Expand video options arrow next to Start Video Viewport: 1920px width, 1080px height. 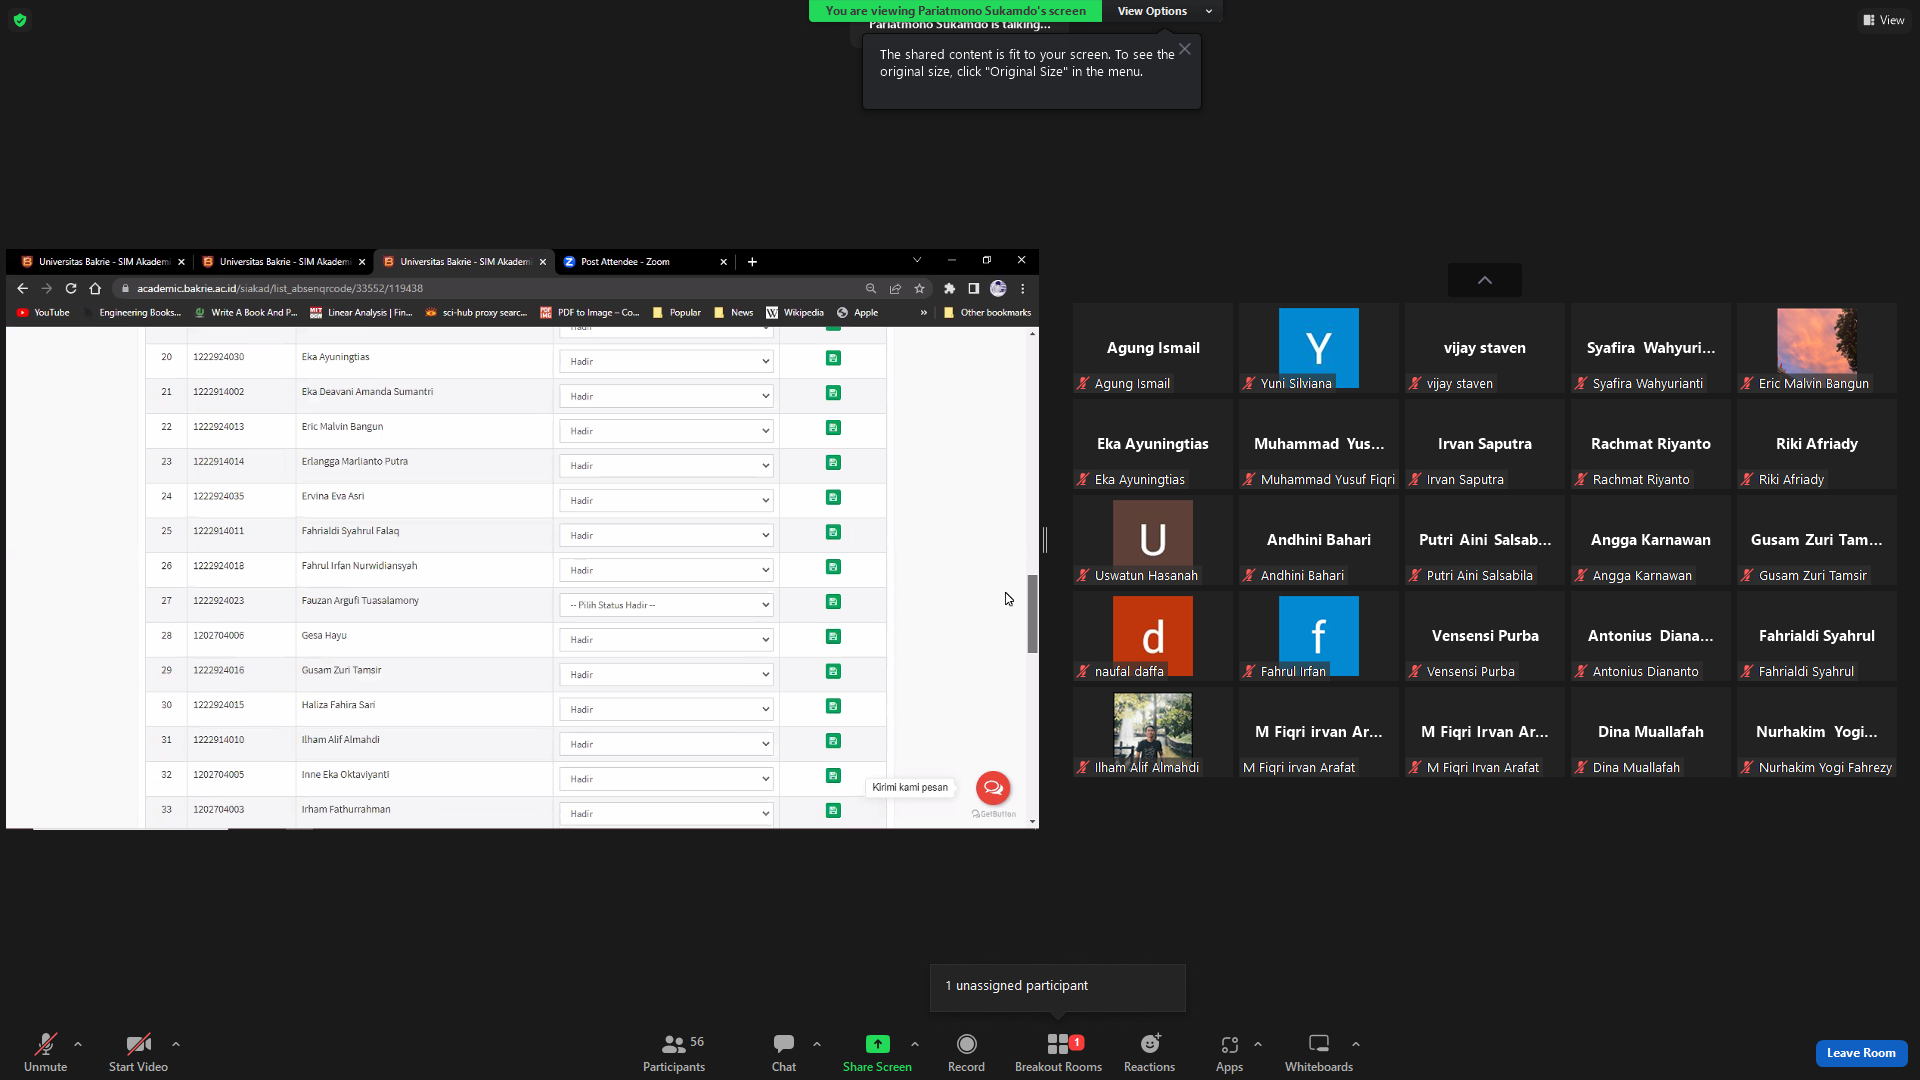point(176,1044)
